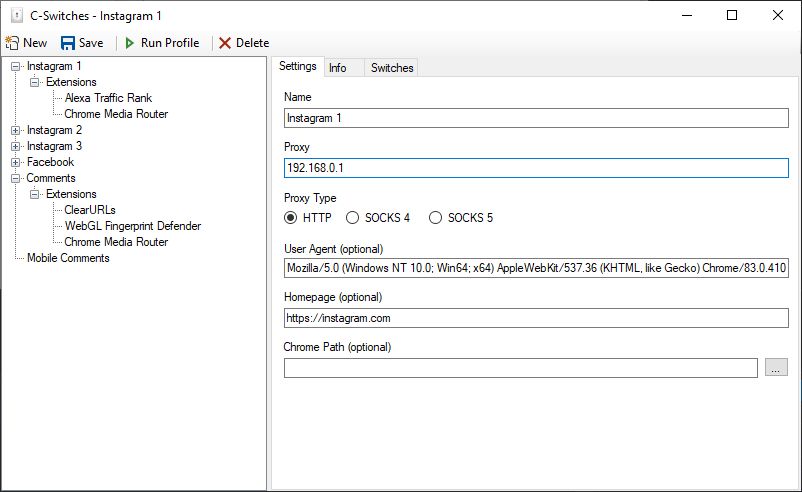Select the HTTP proxy type
802x492 pixels.
(291, 218)
